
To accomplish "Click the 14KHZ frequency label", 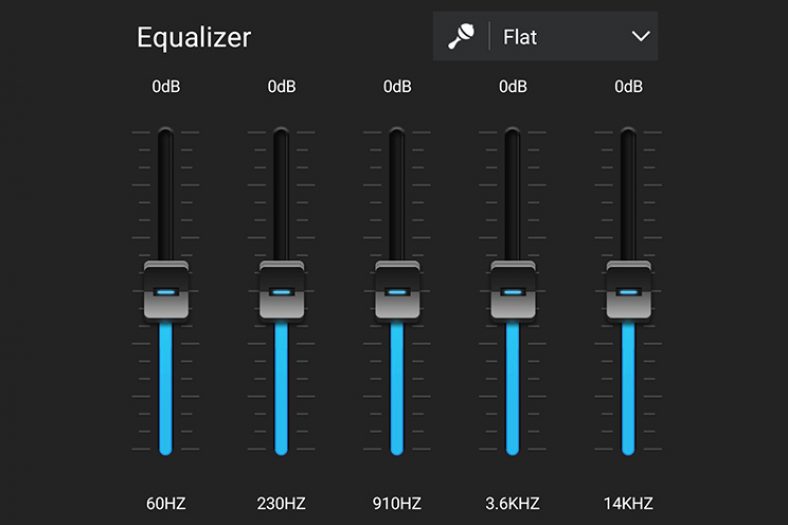I will [629, 503].
